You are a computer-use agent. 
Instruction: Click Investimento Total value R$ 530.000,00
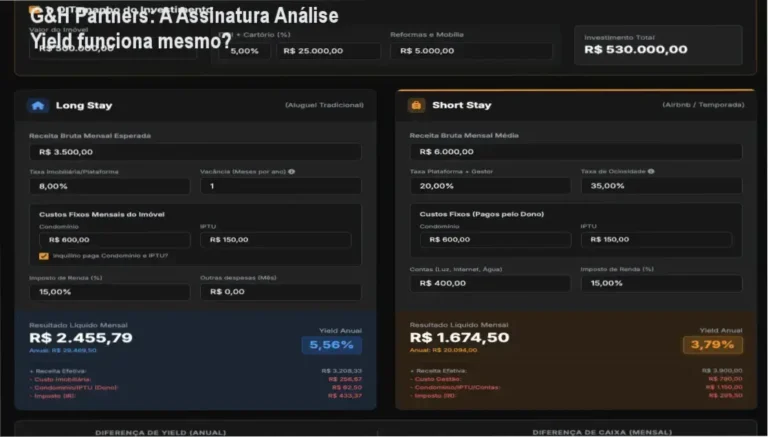[x=636, y=49]
